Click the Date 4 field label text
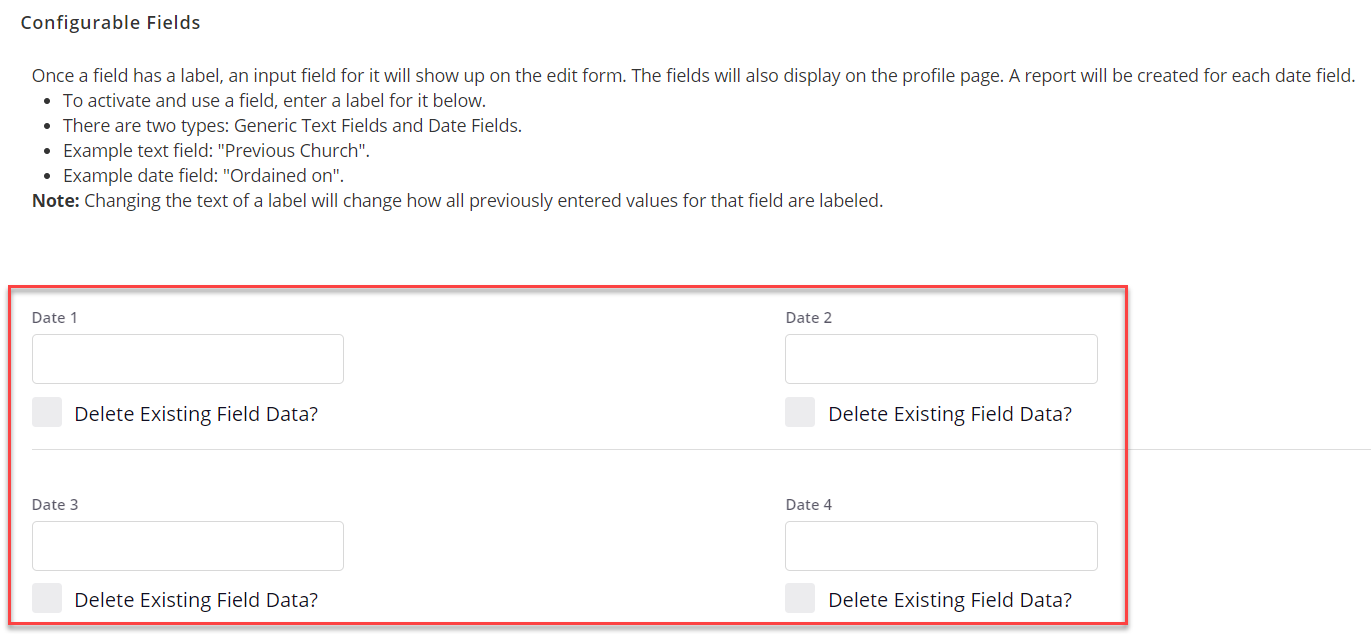 coord(809,504)
